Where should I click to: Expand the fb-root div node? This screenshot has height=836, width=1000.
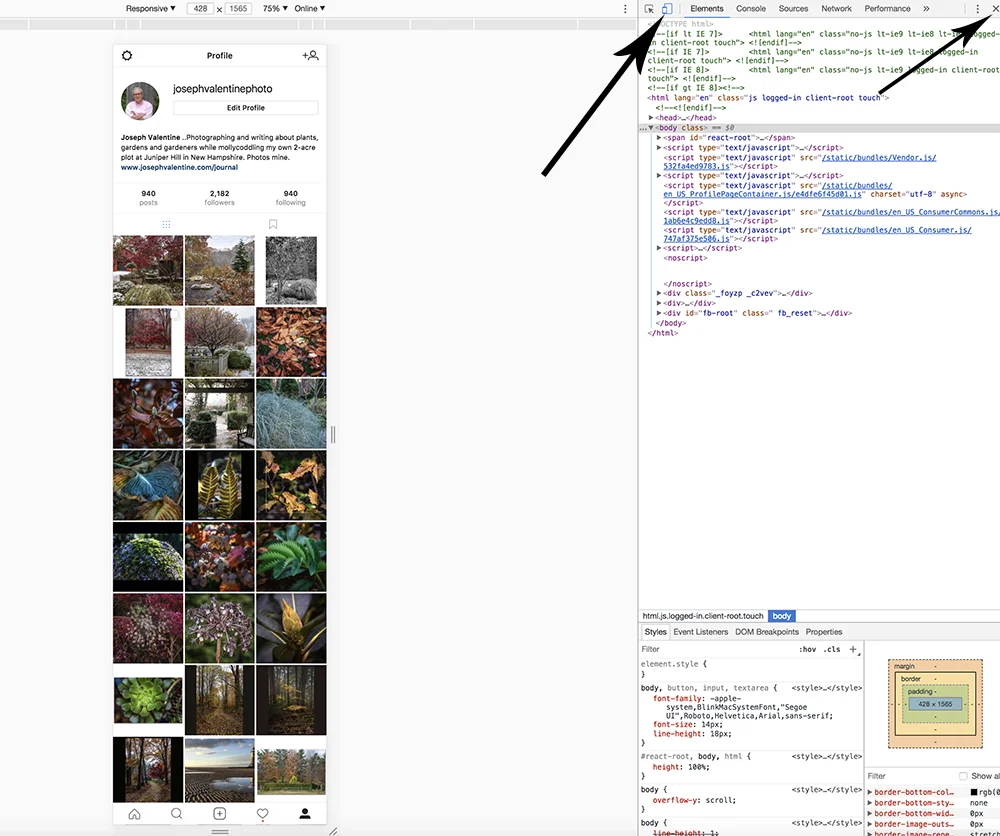click(x=659, y=313)
